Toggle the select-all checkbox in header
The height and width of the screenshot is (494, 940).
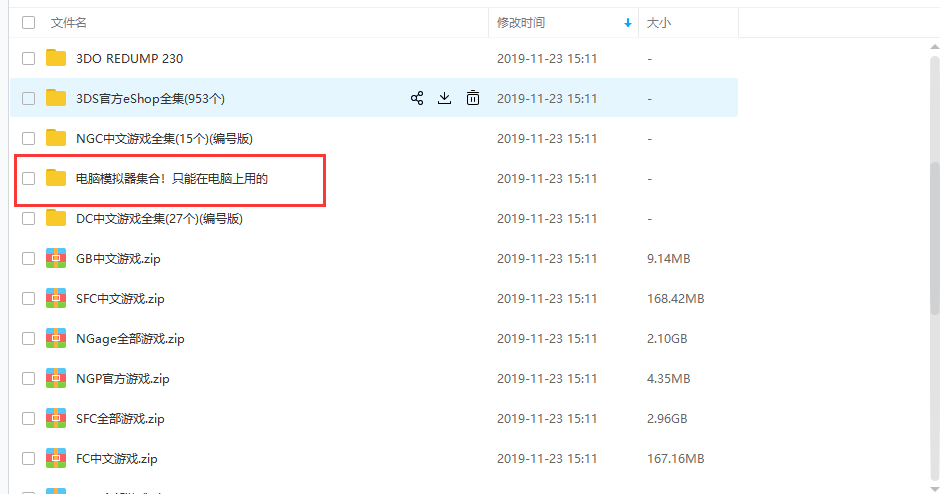click(28, 23)
